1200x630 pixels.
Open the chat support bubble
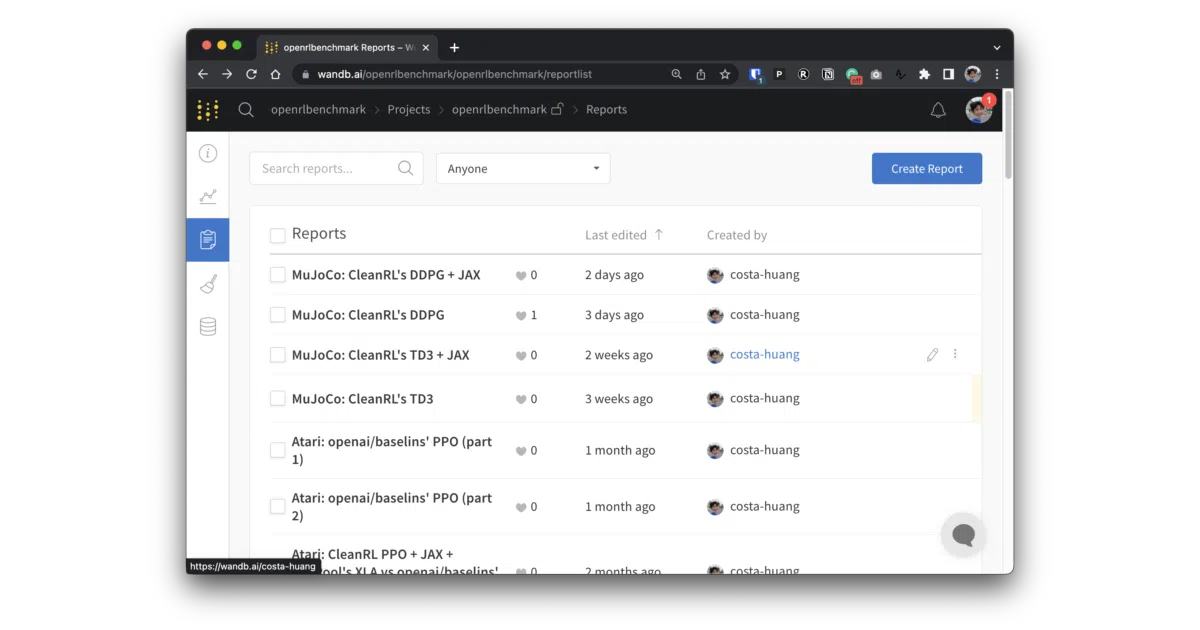click(x=964, y=535)
